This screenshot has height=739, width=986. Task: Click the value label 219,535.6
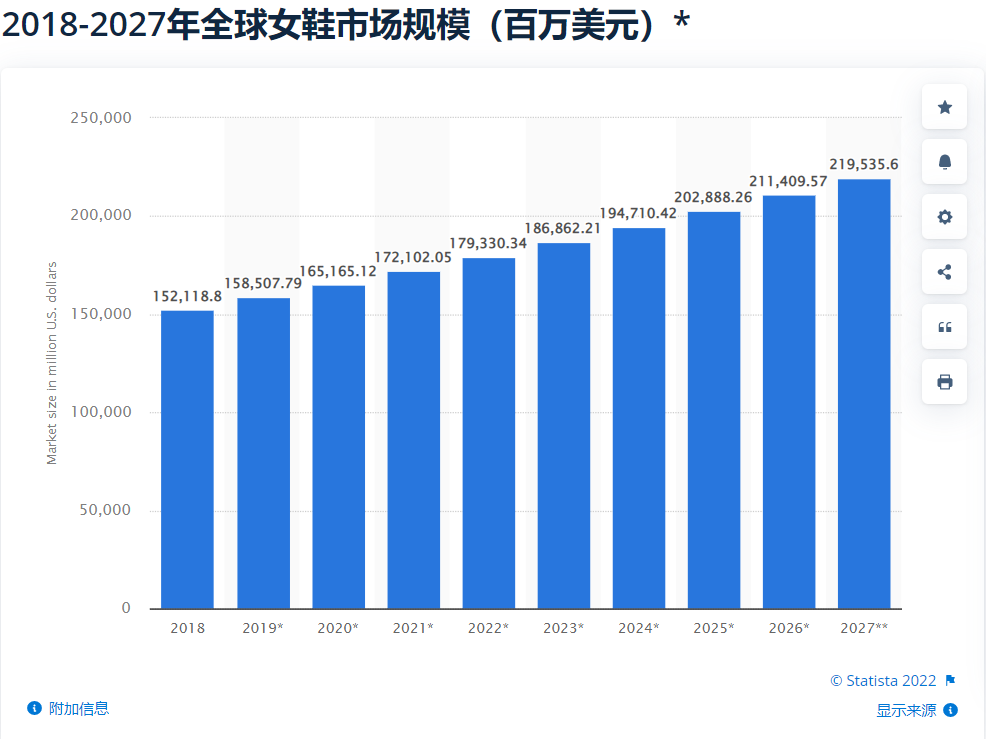point(864,164)
